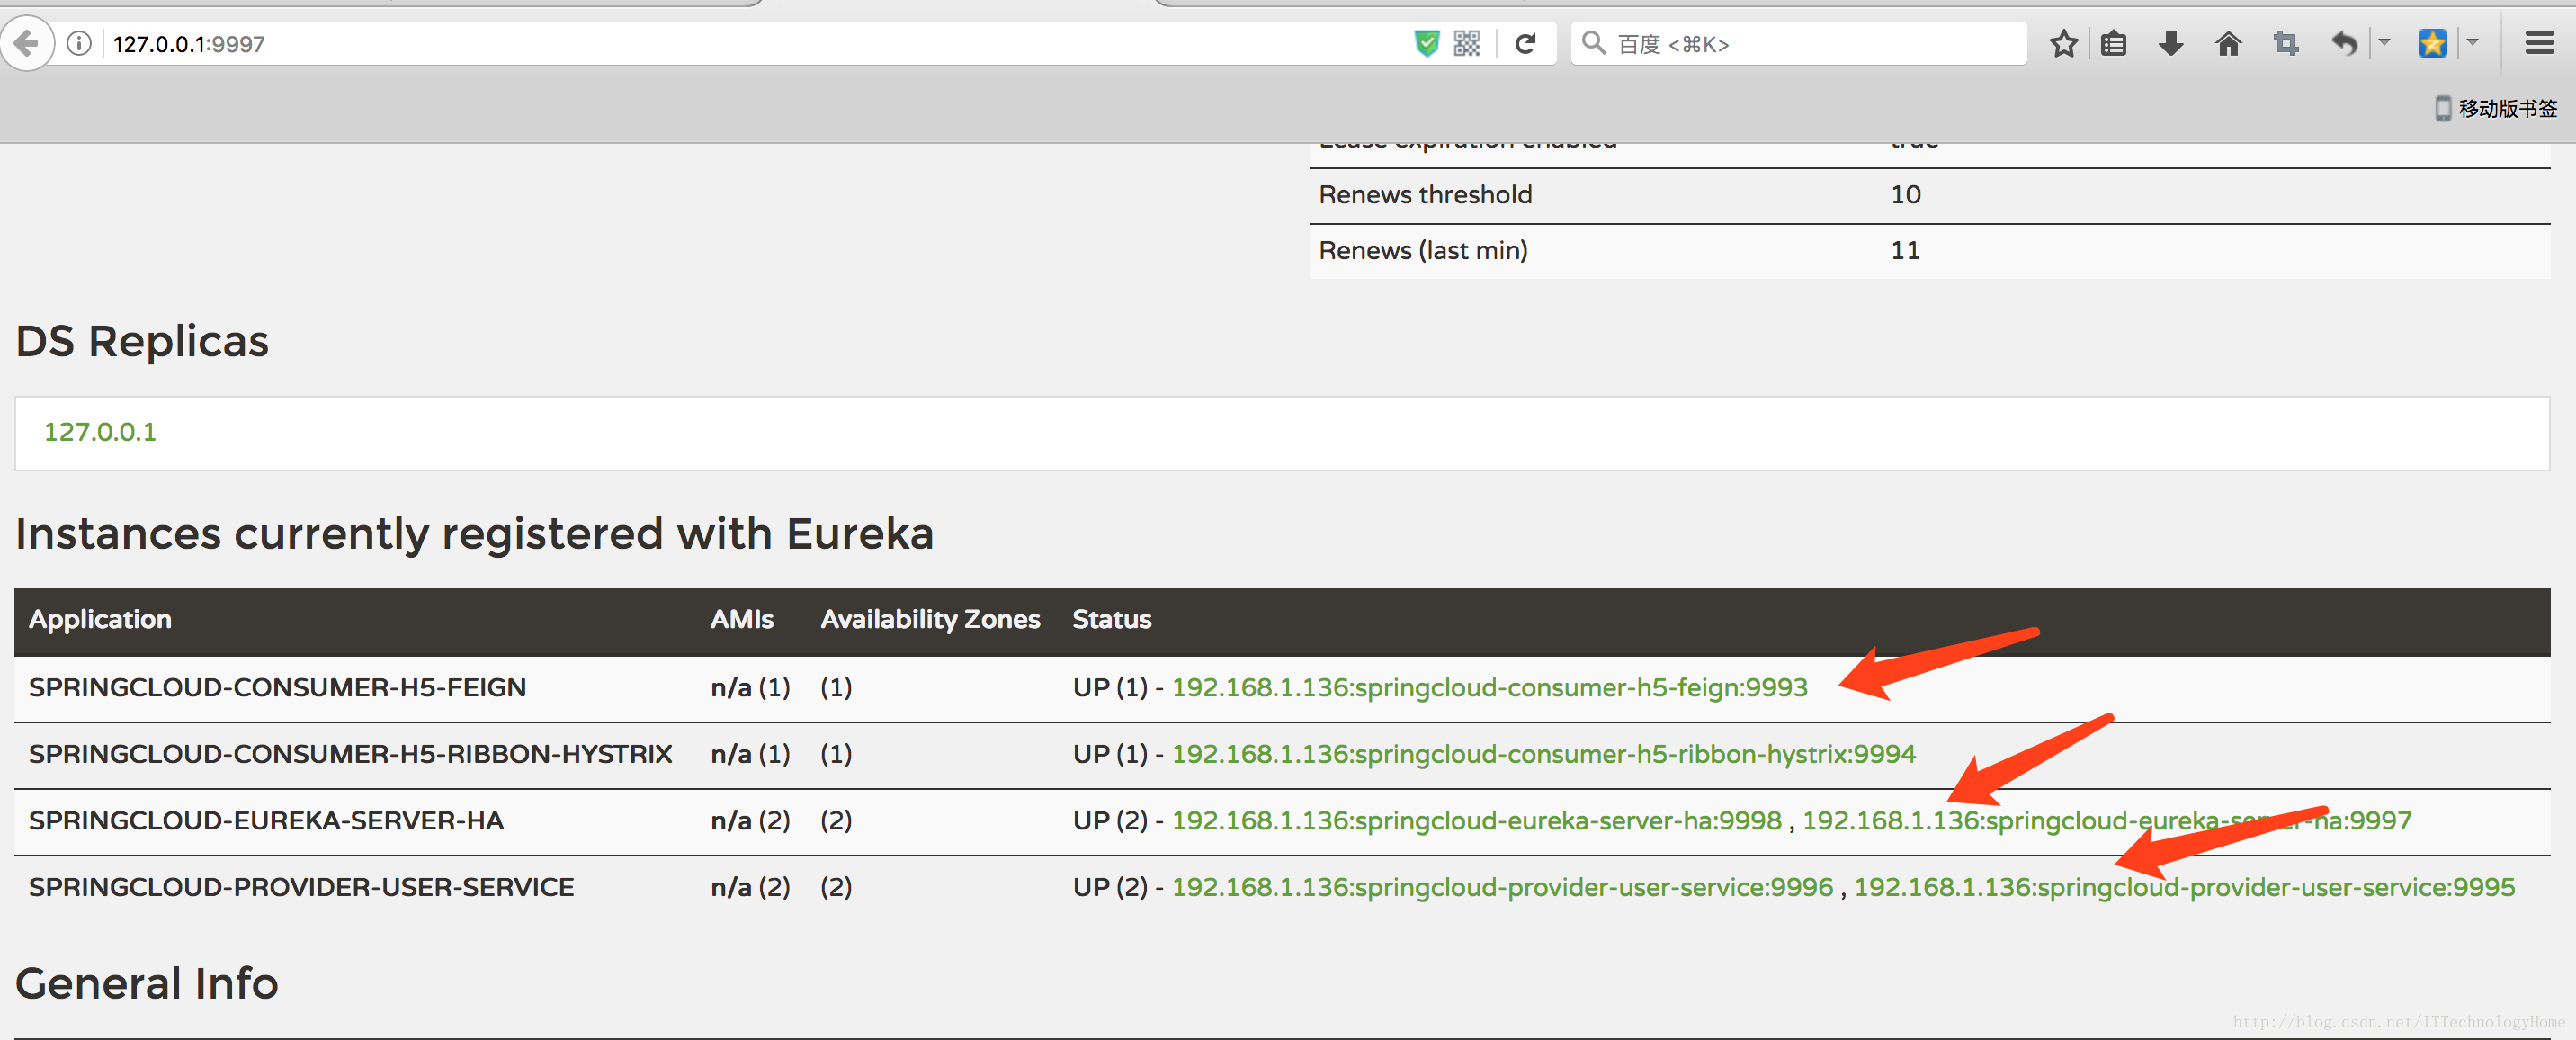Click n/a (1) in the H5-FEIGN row

pos(750,687)
